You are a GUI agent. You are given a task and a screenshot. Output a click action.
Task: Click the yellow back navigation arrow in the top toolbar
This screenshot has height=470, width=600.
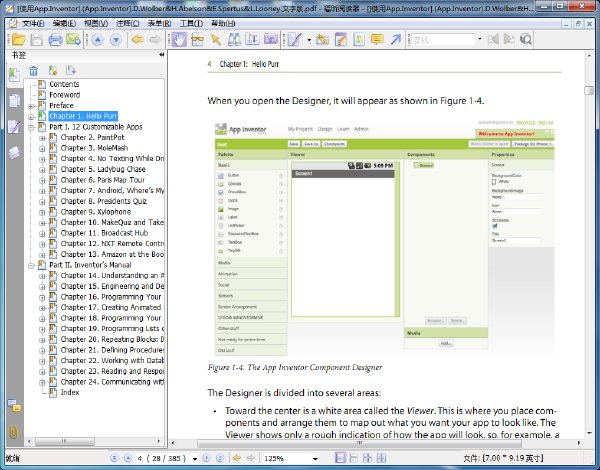[x=137, y=39]
